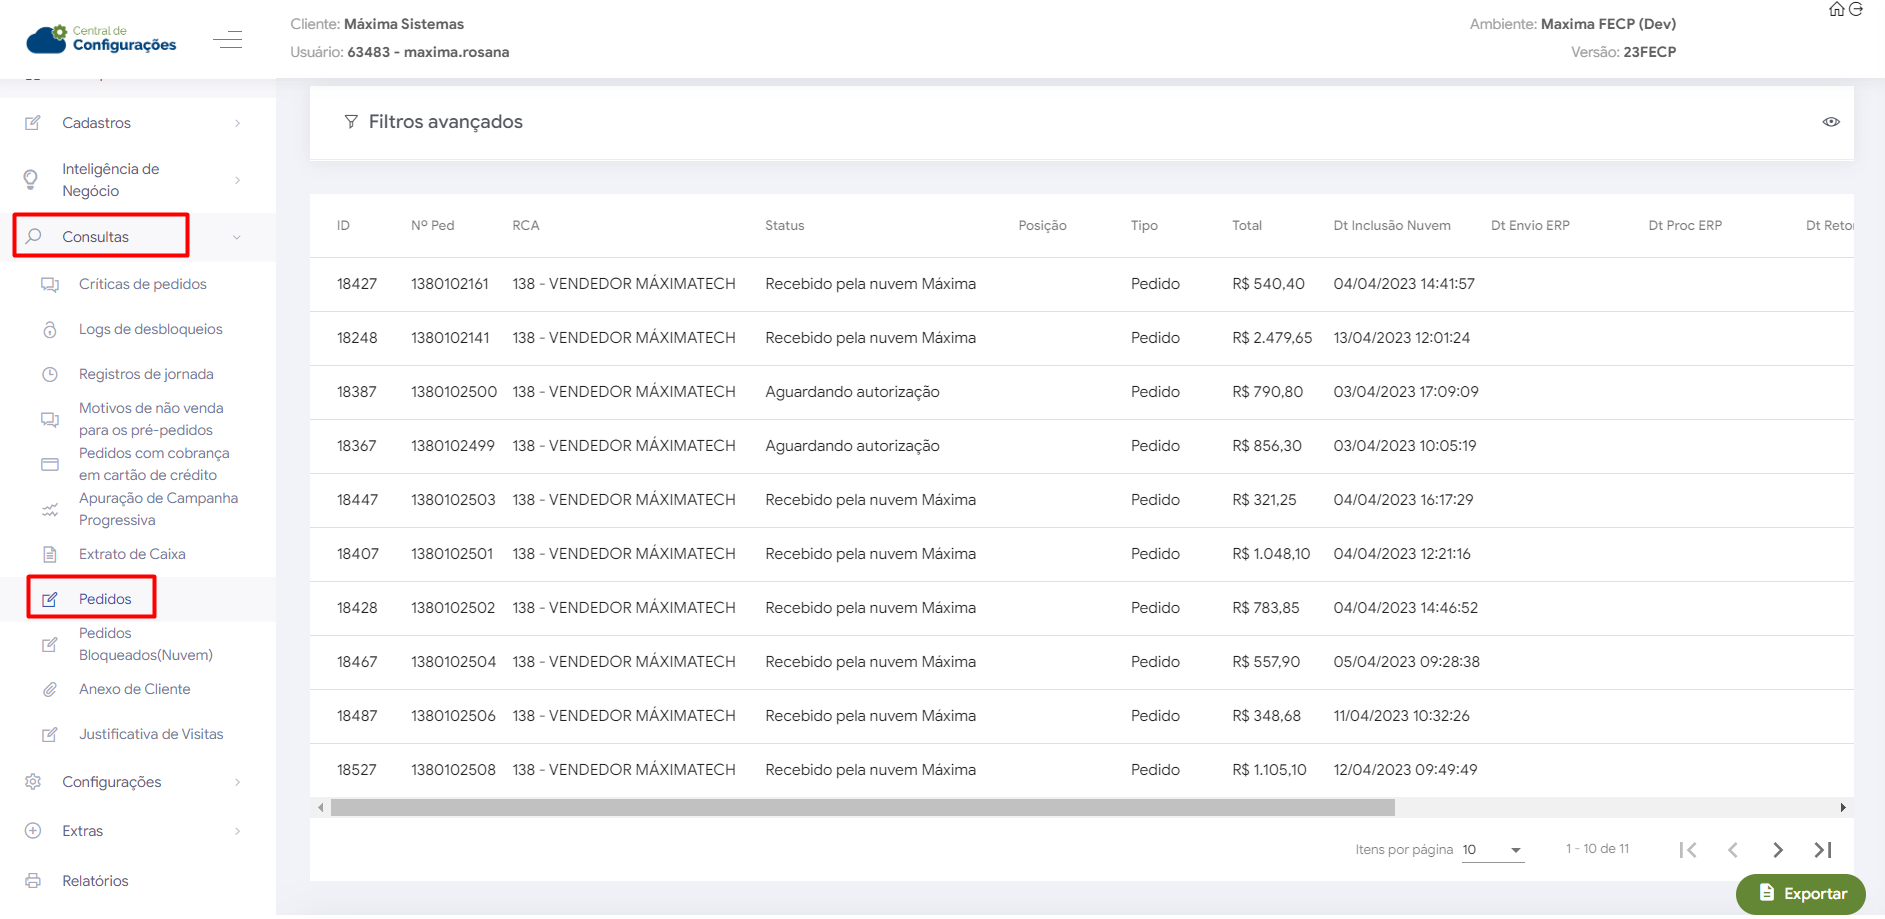Open Extrato de Caixa menu item
The image size is (1885, 919).
point(132,554)
